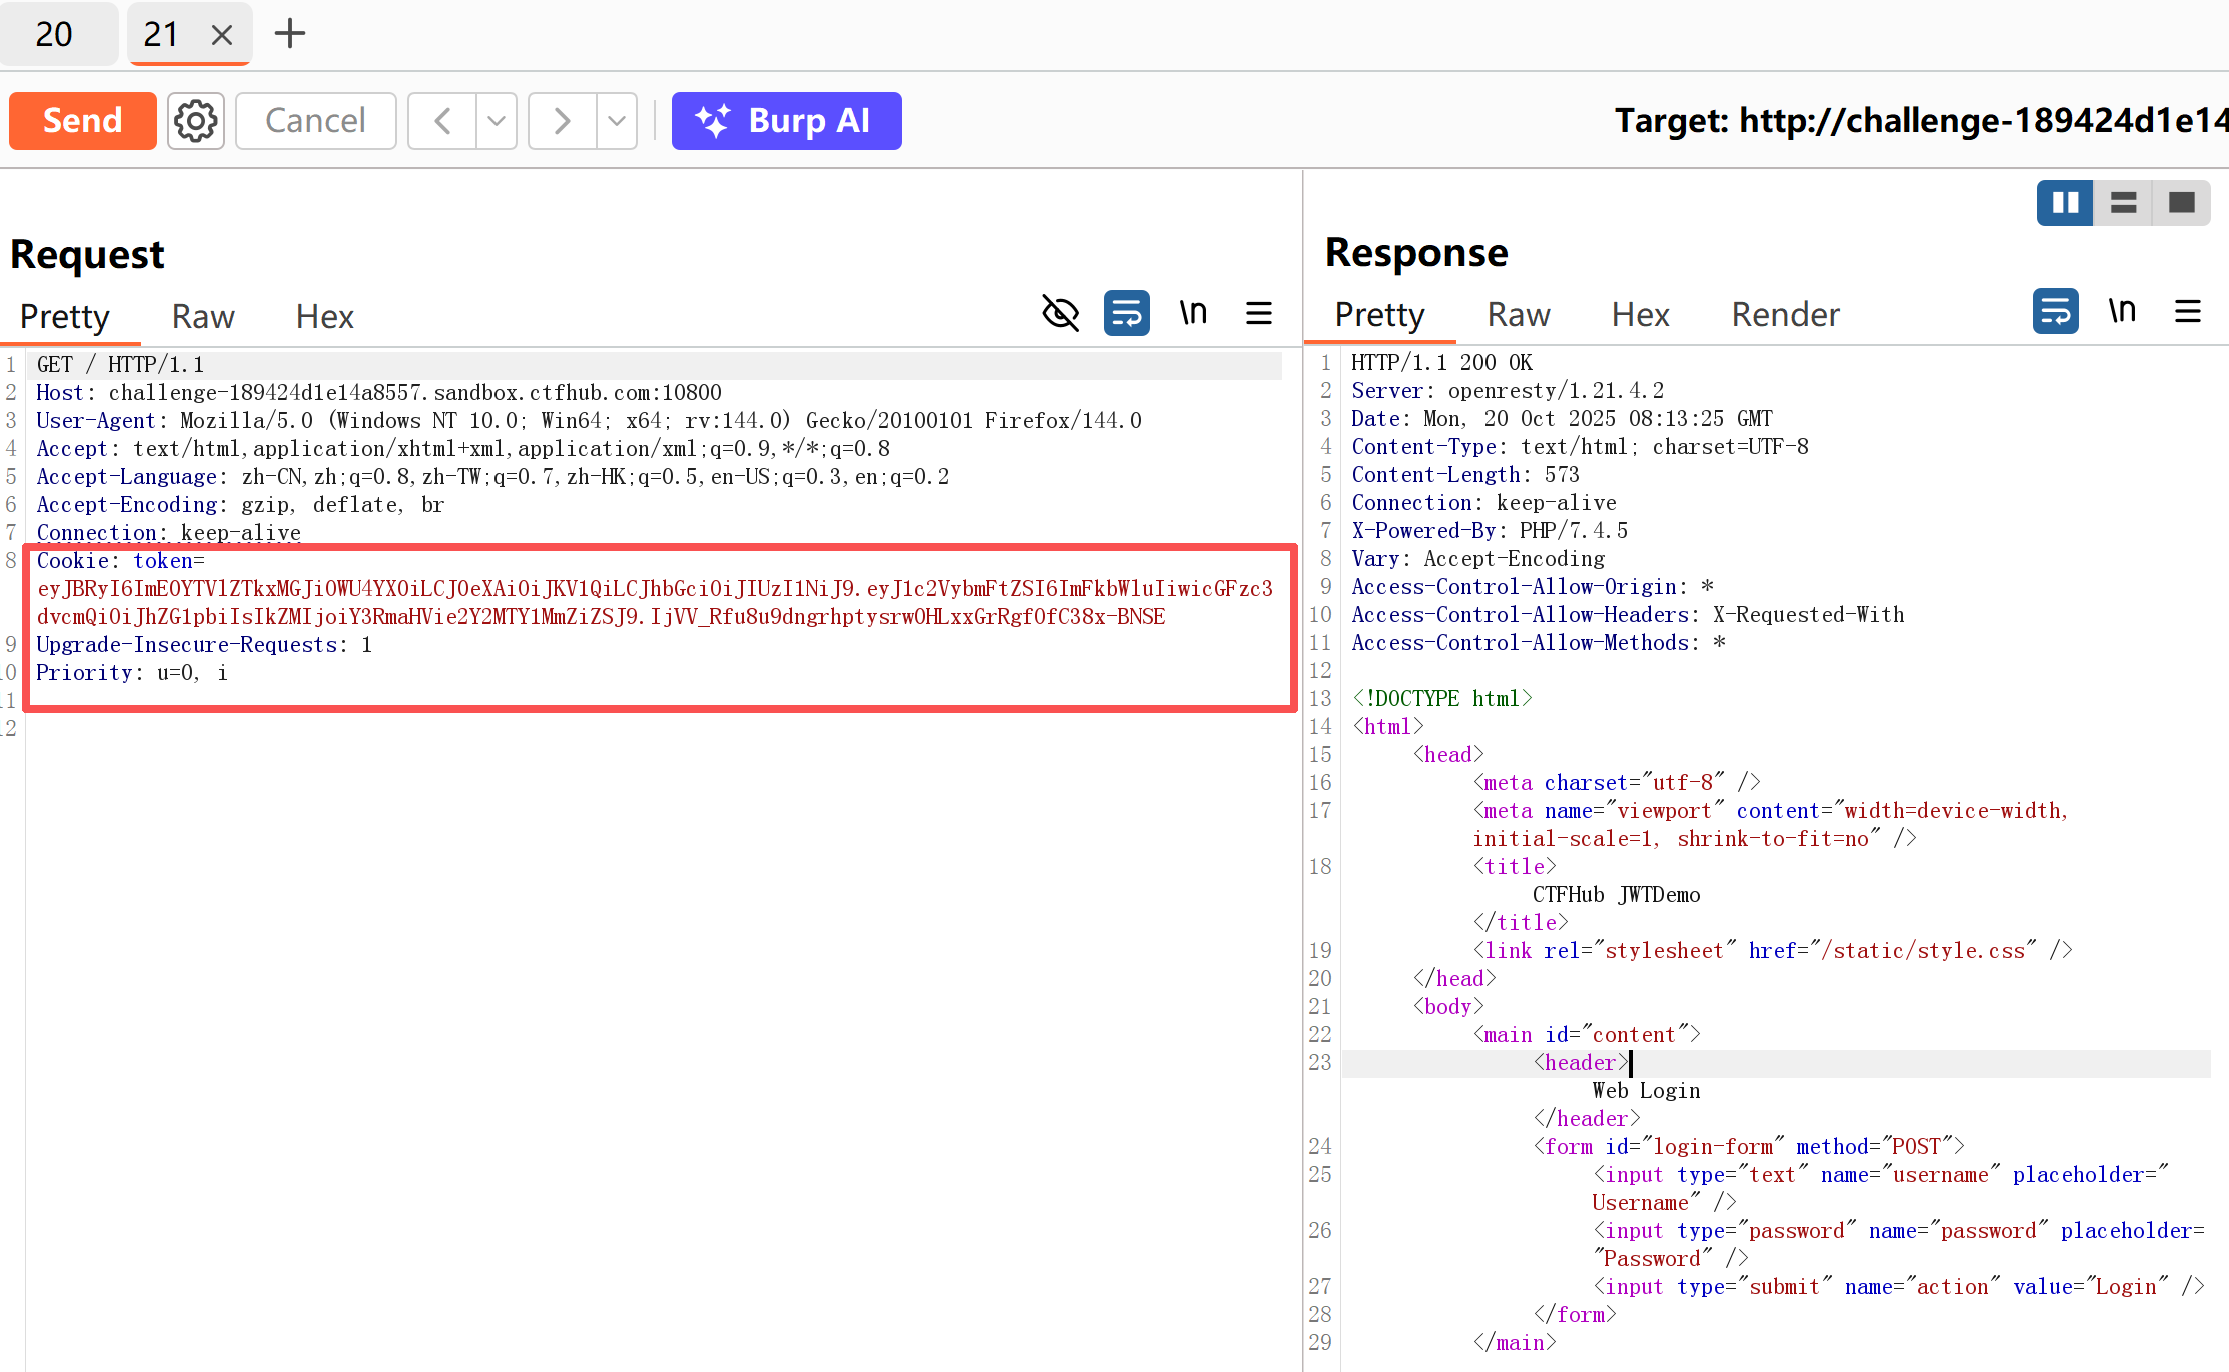The height and width of the screenshot is (1372, 2229).
Task: Hide non-printable characters in Request
Action: [x=1060, y=314]
